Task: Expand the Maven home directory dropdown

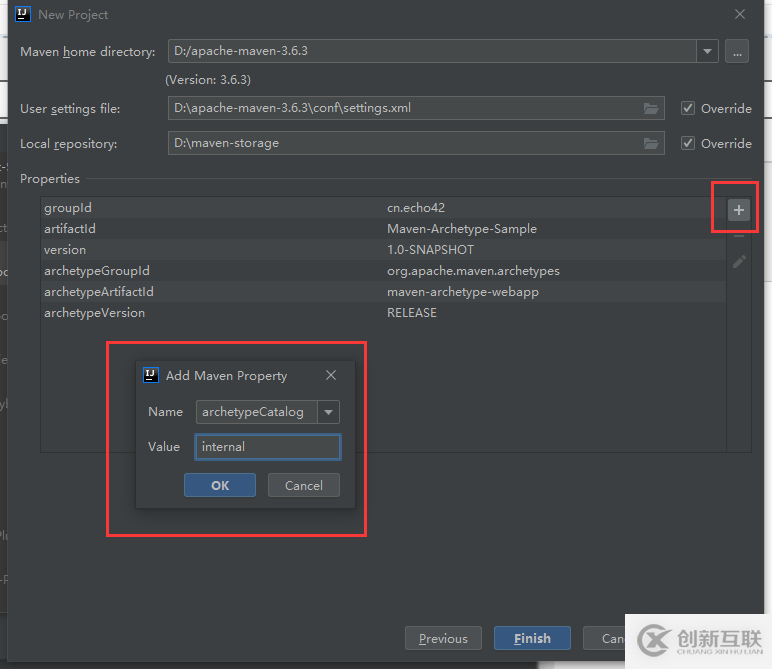Action: 708,51
